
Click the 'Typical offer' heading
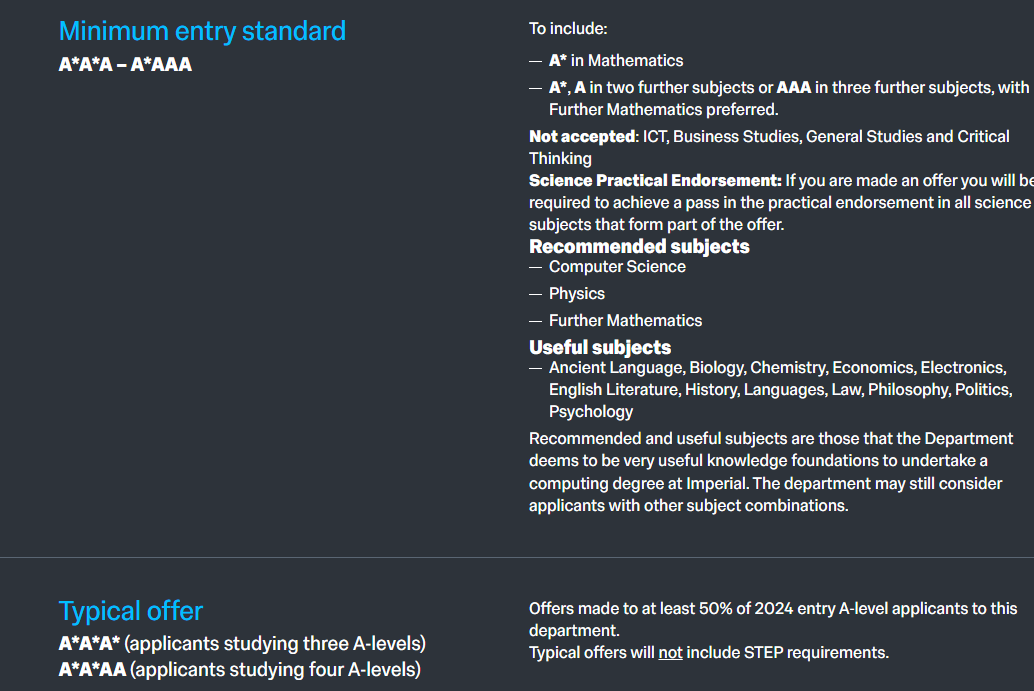[131, 611]
